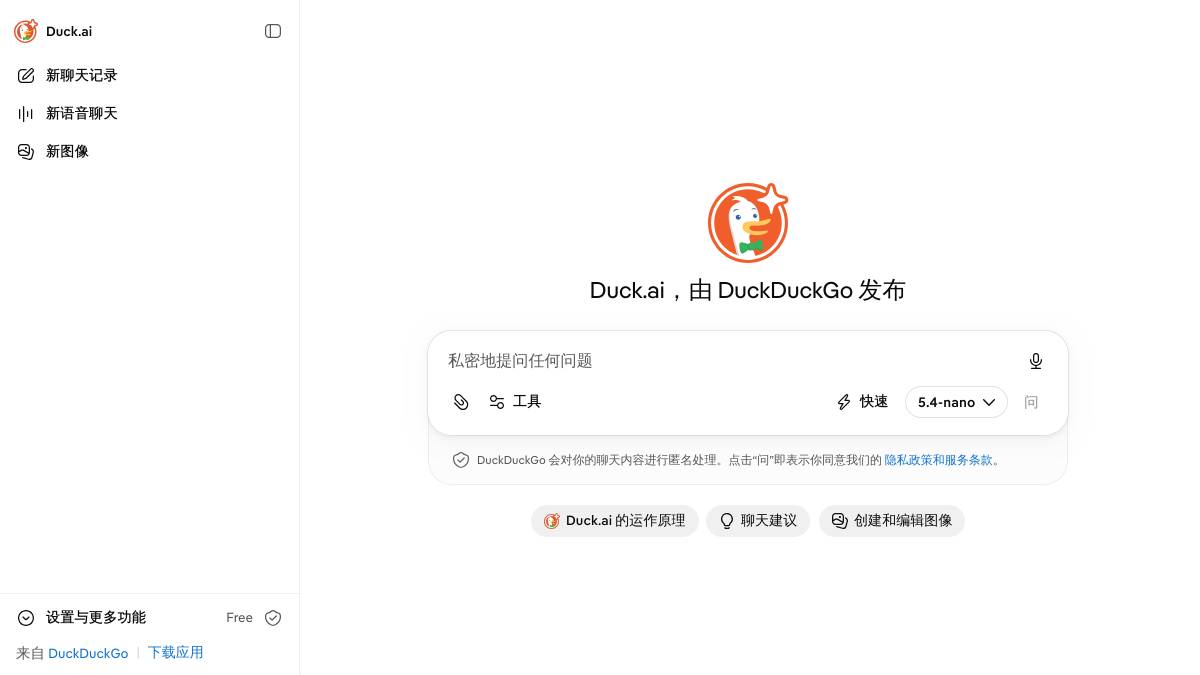Click the Free plan label
The width and height of the screenshot is (1200, 675).
239,618
